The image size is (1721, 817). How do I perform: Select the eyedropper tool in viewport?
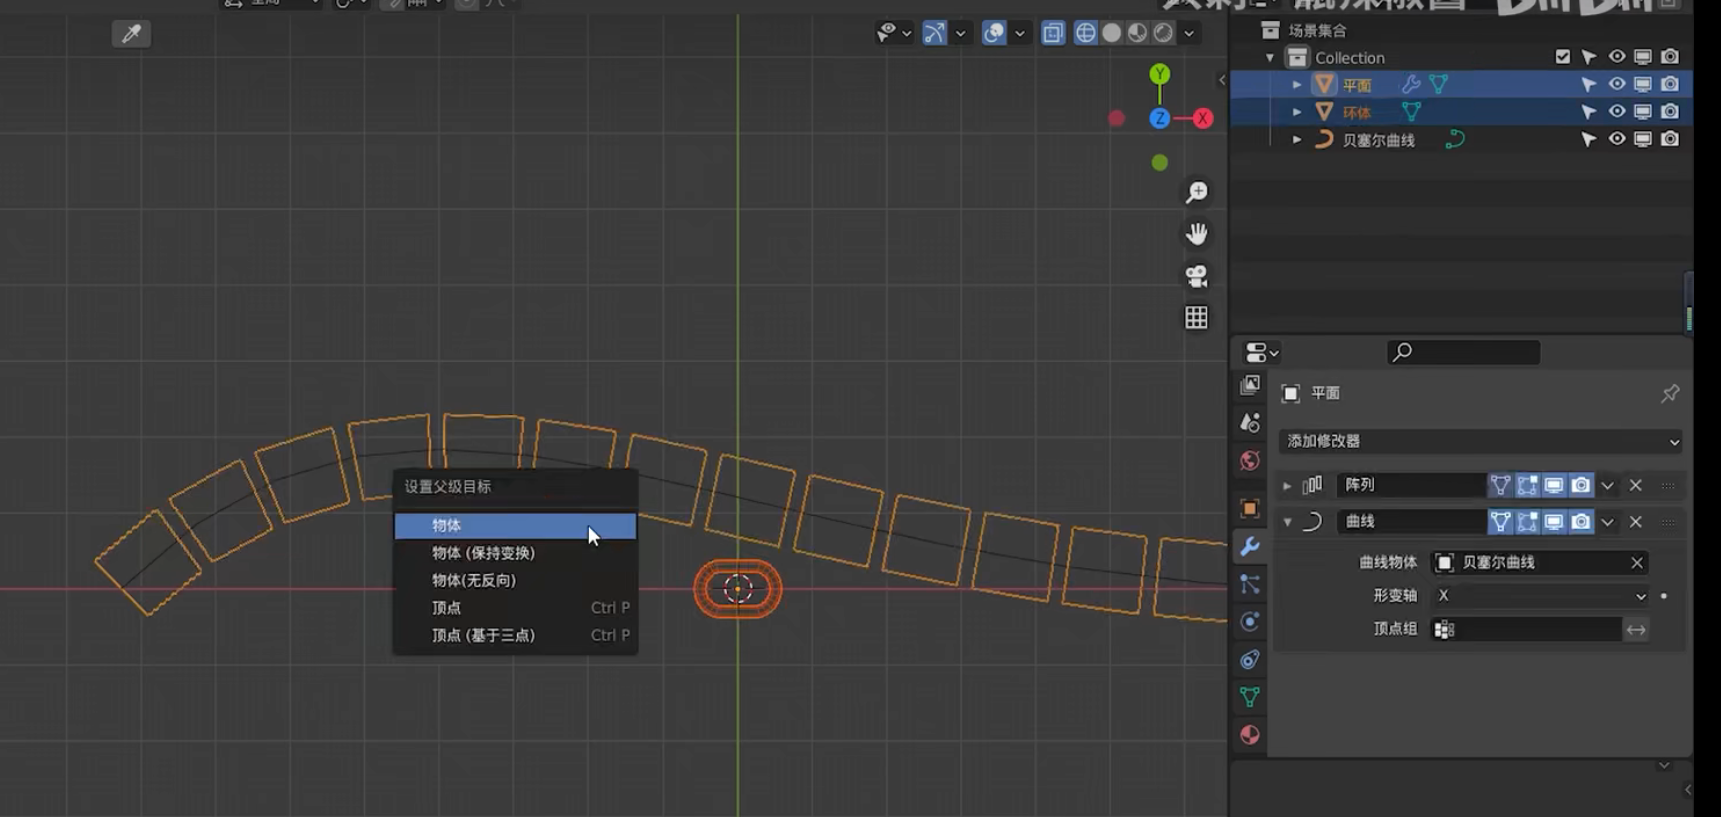coord(131,34)
